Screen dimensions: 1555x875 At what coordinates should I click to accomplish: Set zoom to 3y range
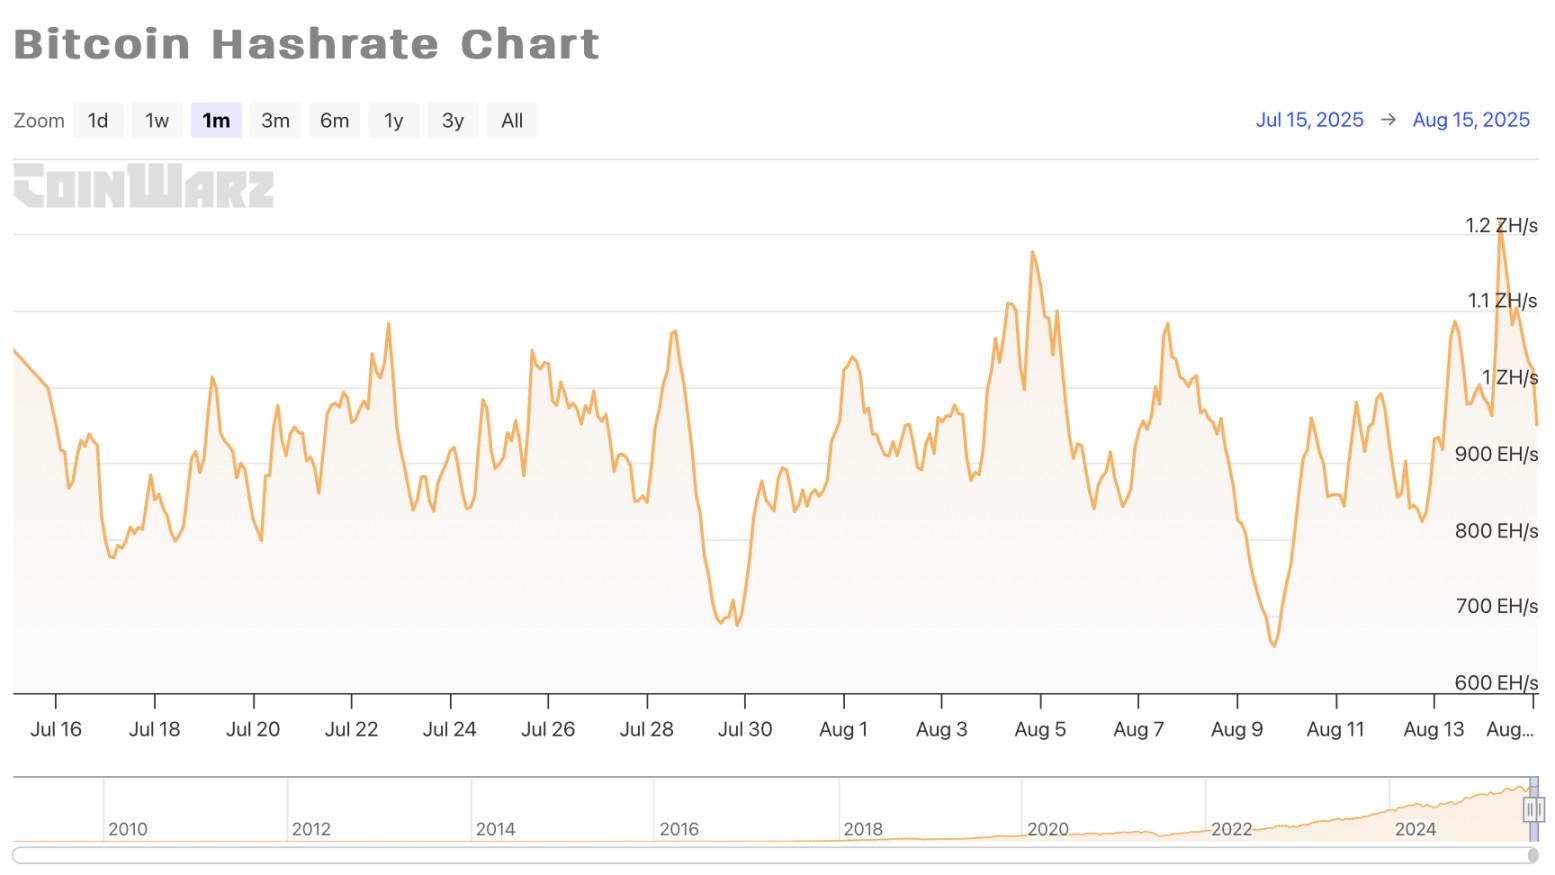coord(453,121)
